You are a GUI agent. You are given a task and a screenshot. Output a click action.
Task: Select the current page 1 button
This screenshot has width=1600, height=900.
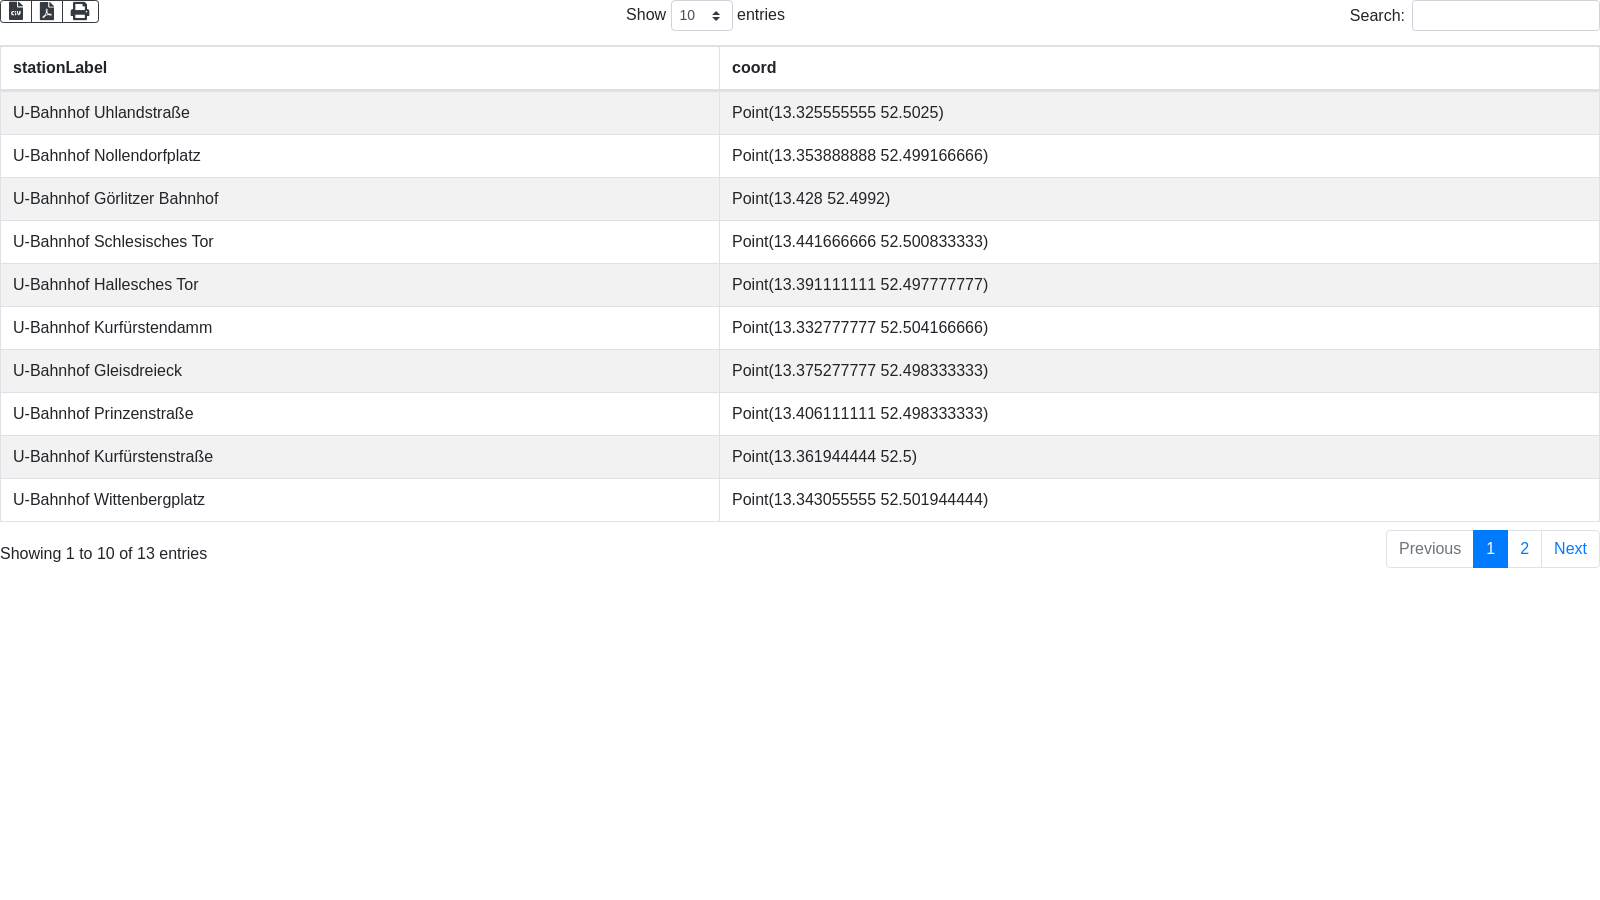tap(1490, 549)
